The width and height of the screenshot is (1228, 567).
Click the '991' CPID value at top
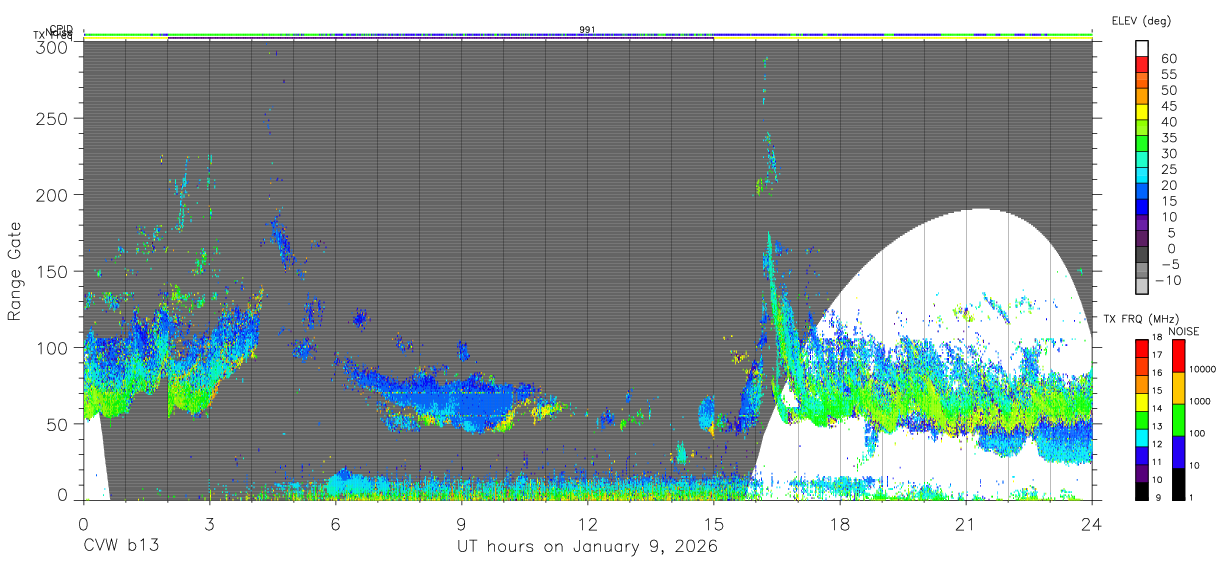coord(587,29)
